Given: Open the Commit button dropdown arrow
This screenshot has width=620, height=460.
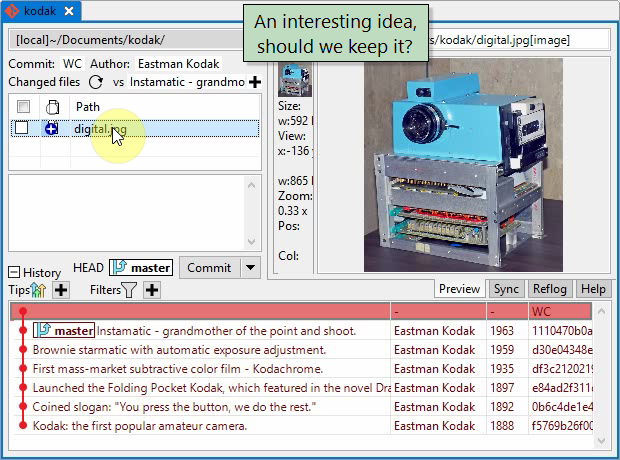Looking at the screenshot, I should 250,268.
